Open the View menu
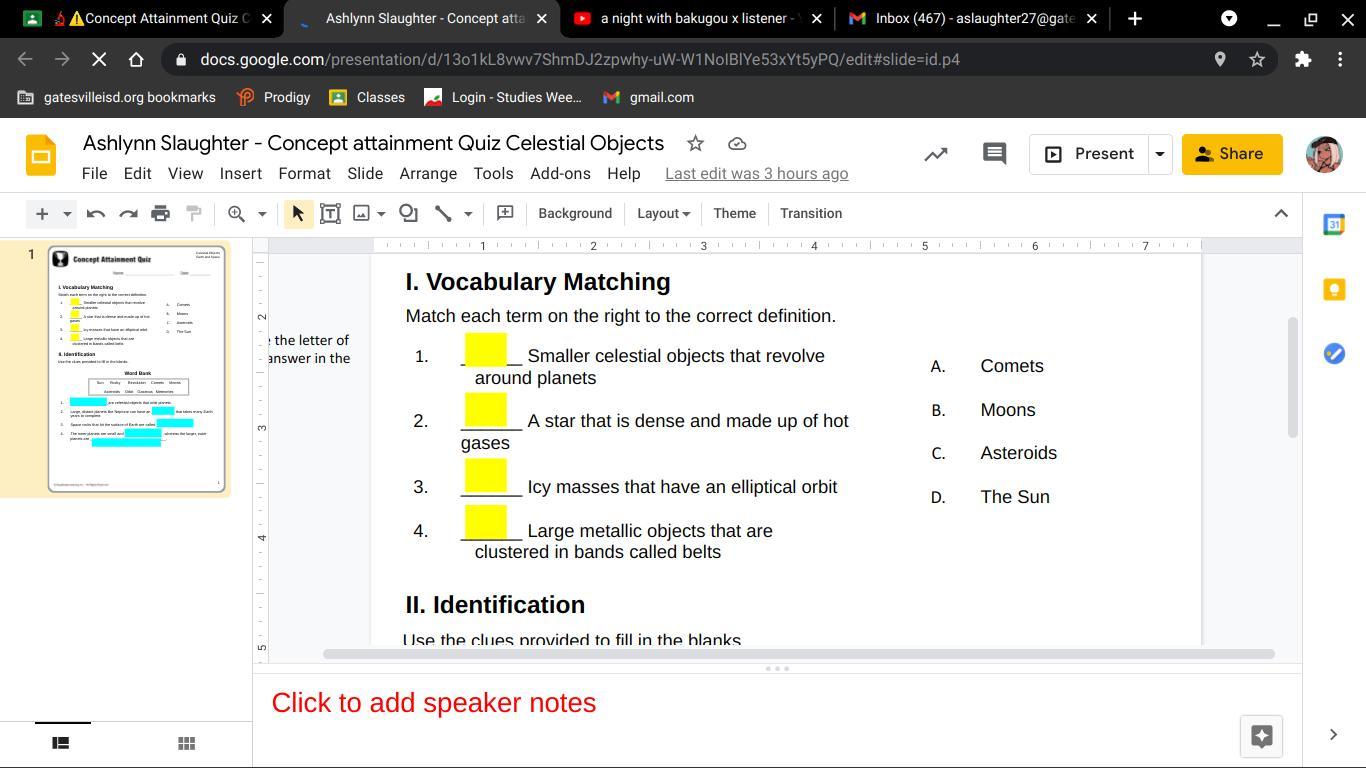Screen dimensions: 1366x768 pyautogui.click(x=185, y=174)
